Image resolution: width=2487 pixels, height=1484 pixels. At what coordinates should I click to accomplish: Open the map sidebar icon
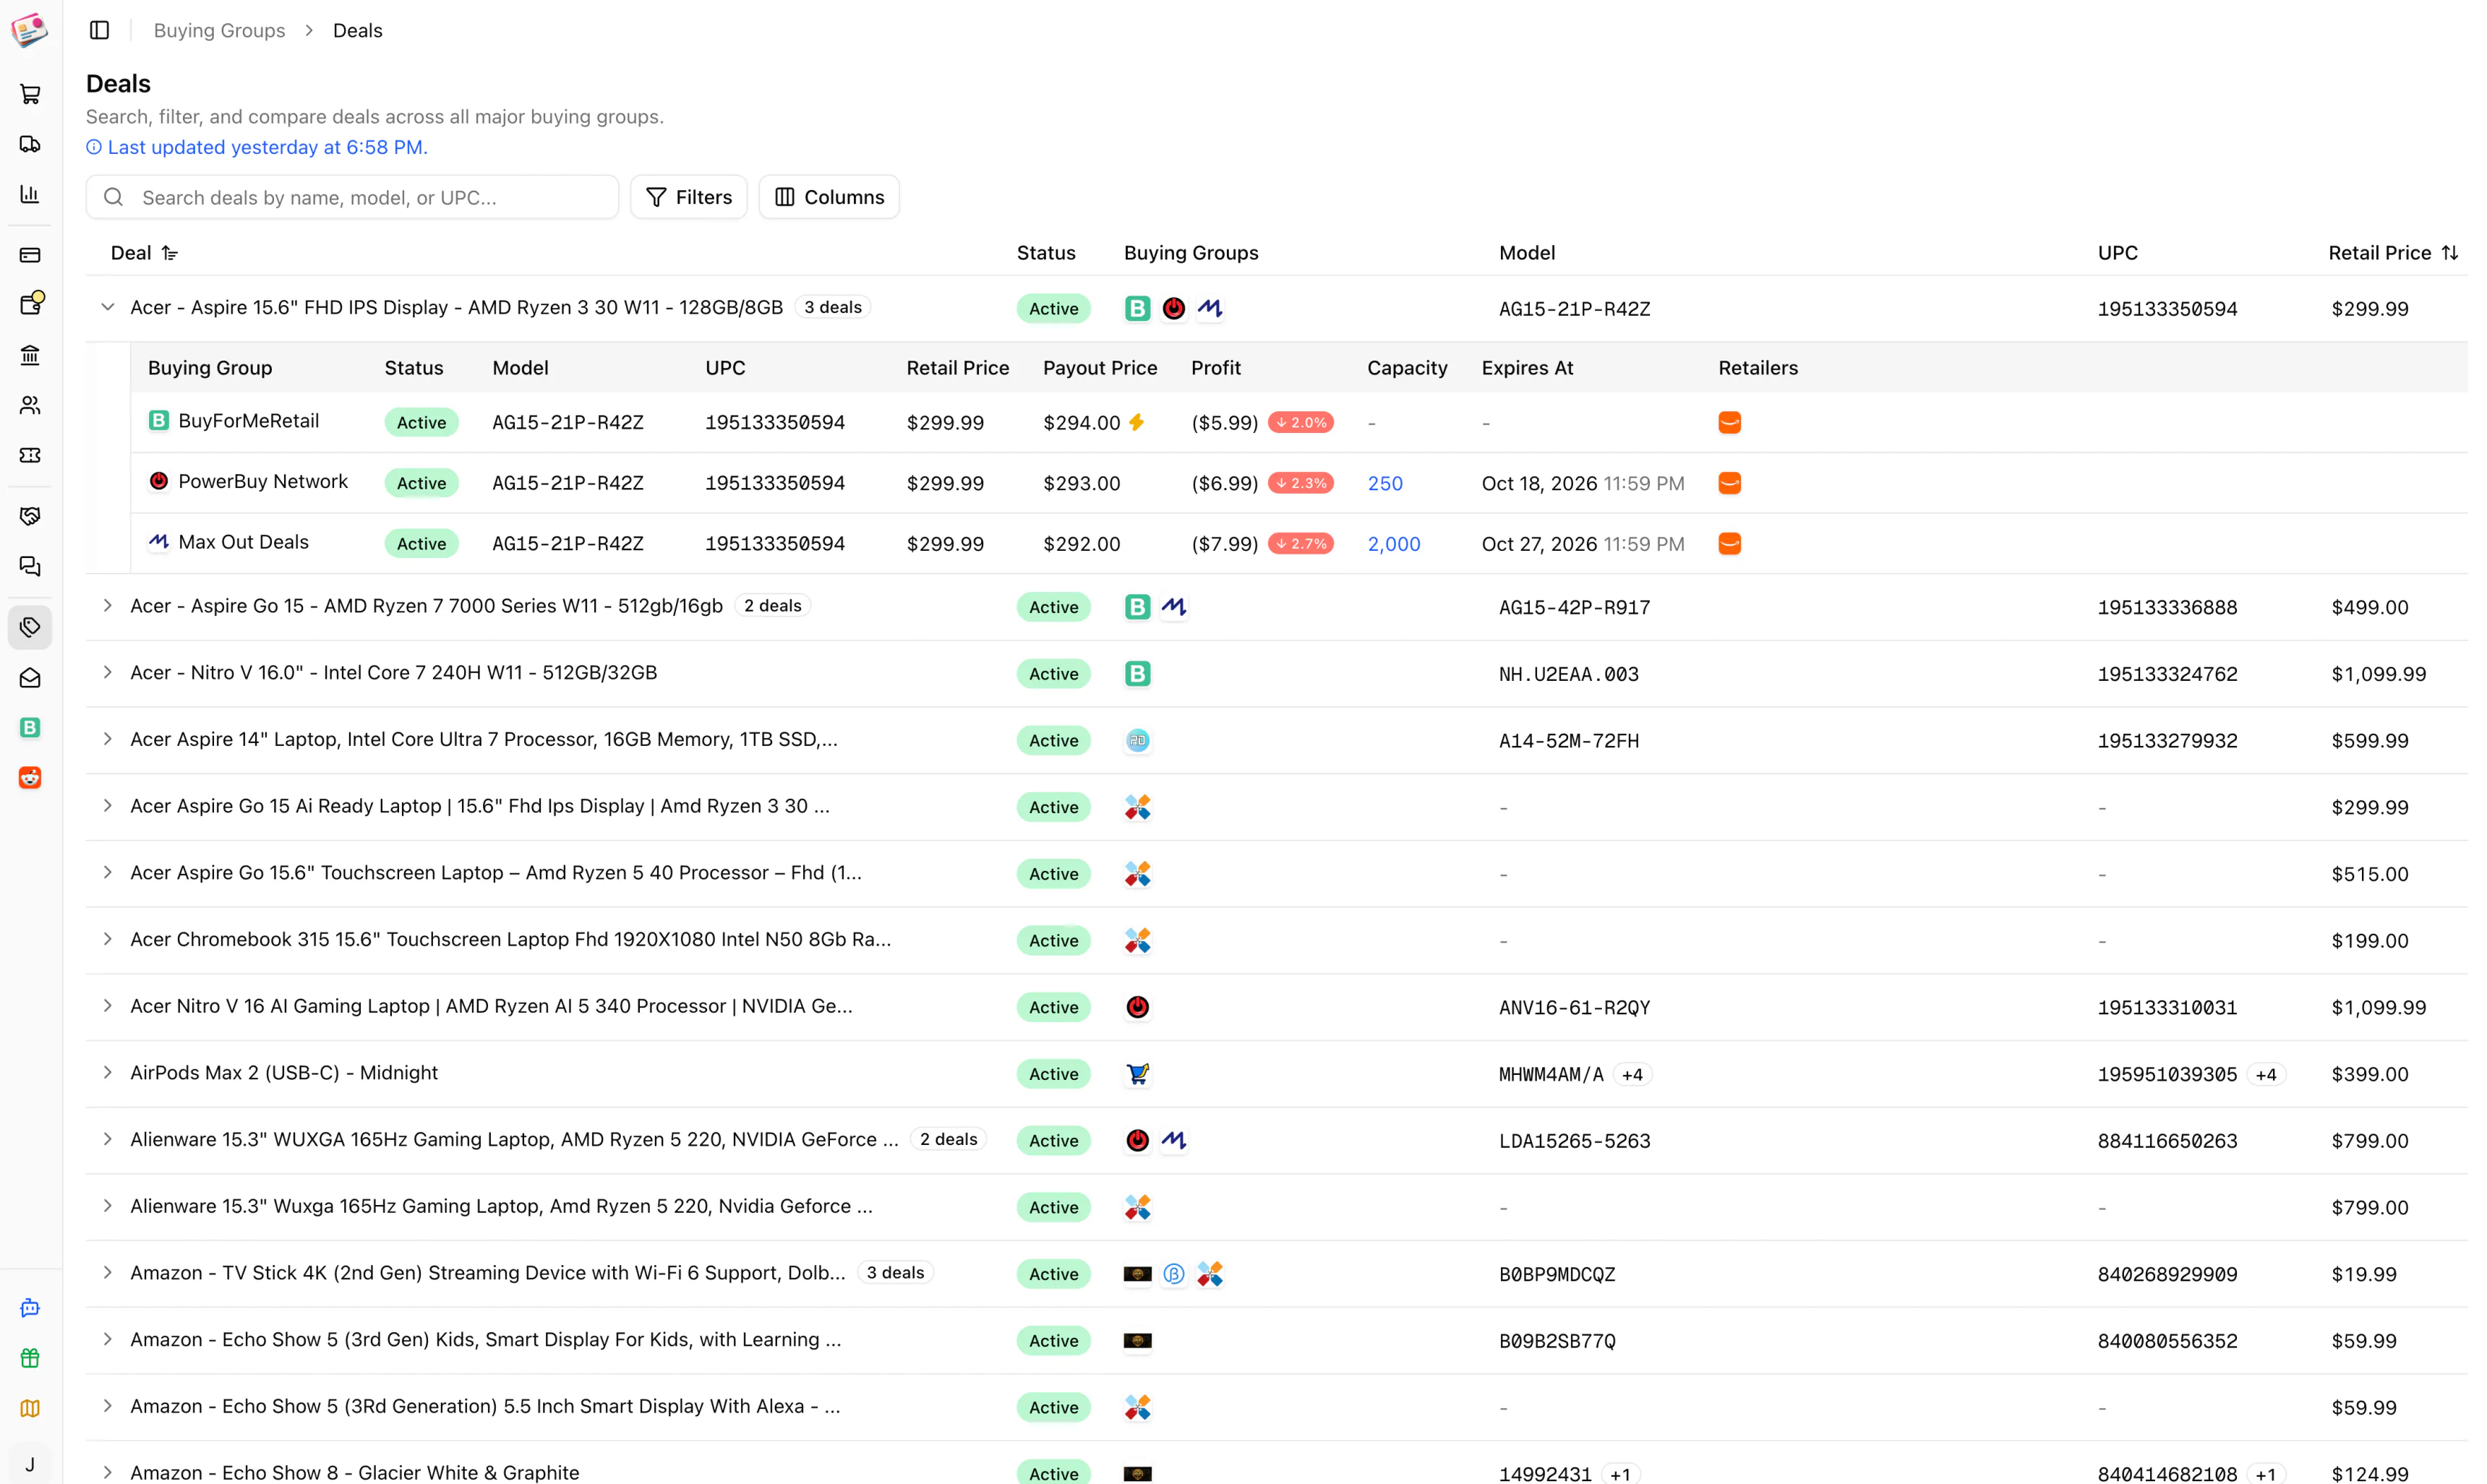[30, 1408]
